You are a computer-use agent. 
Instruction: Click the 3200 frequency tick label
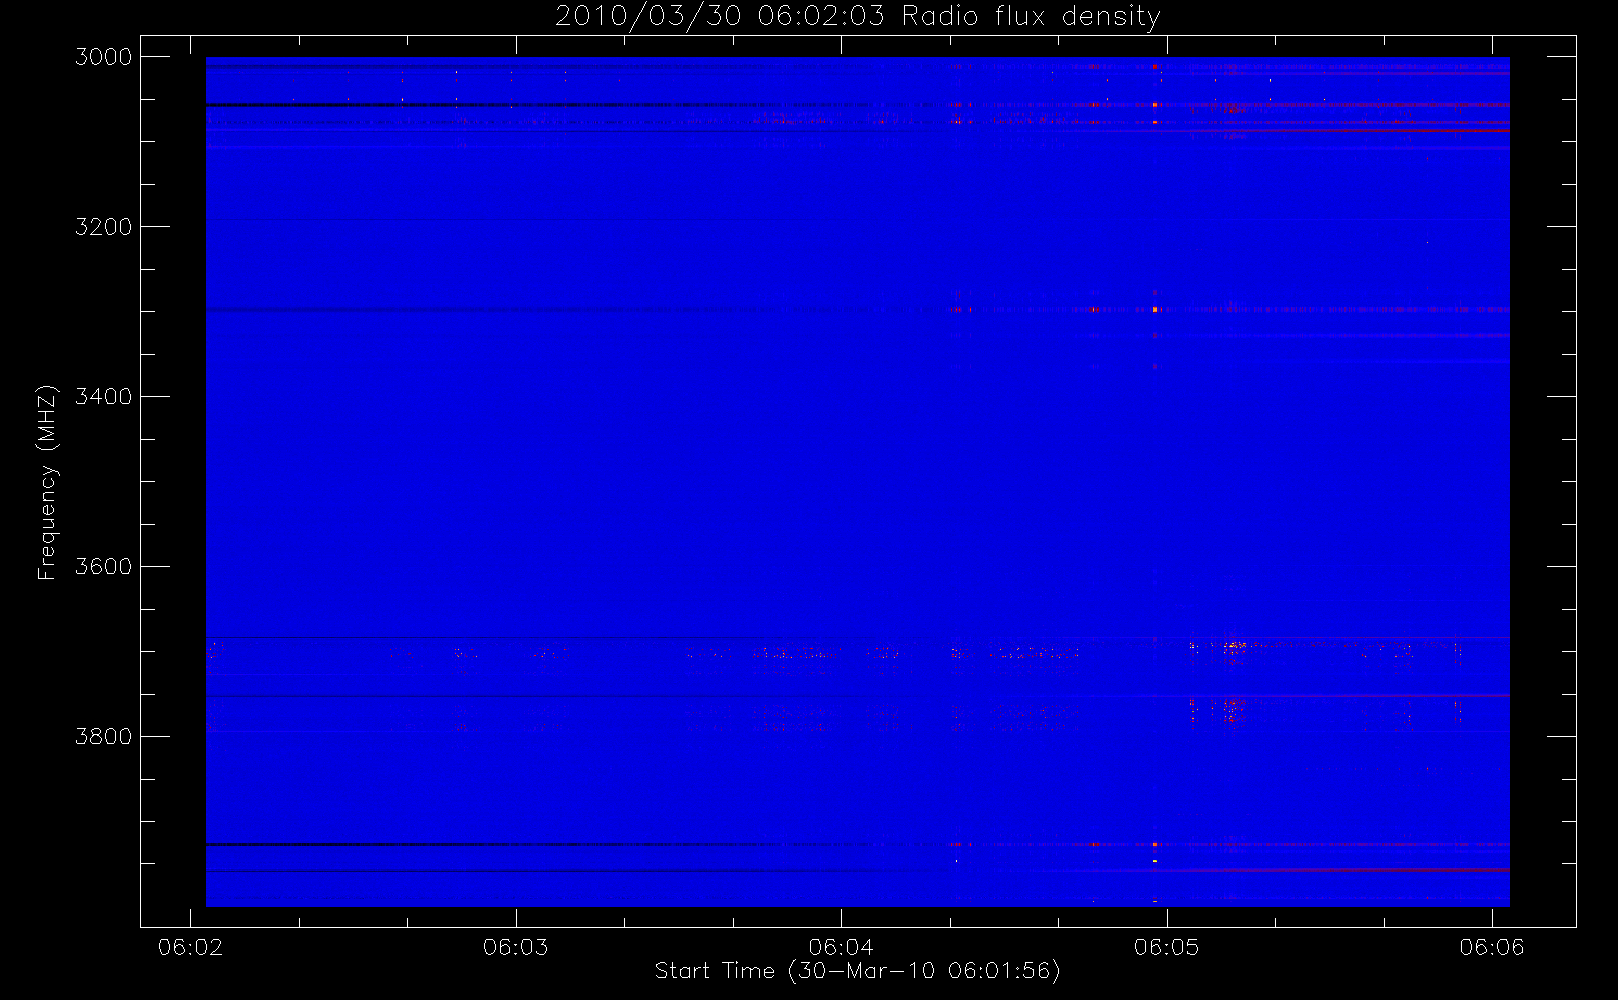(104, 227)
